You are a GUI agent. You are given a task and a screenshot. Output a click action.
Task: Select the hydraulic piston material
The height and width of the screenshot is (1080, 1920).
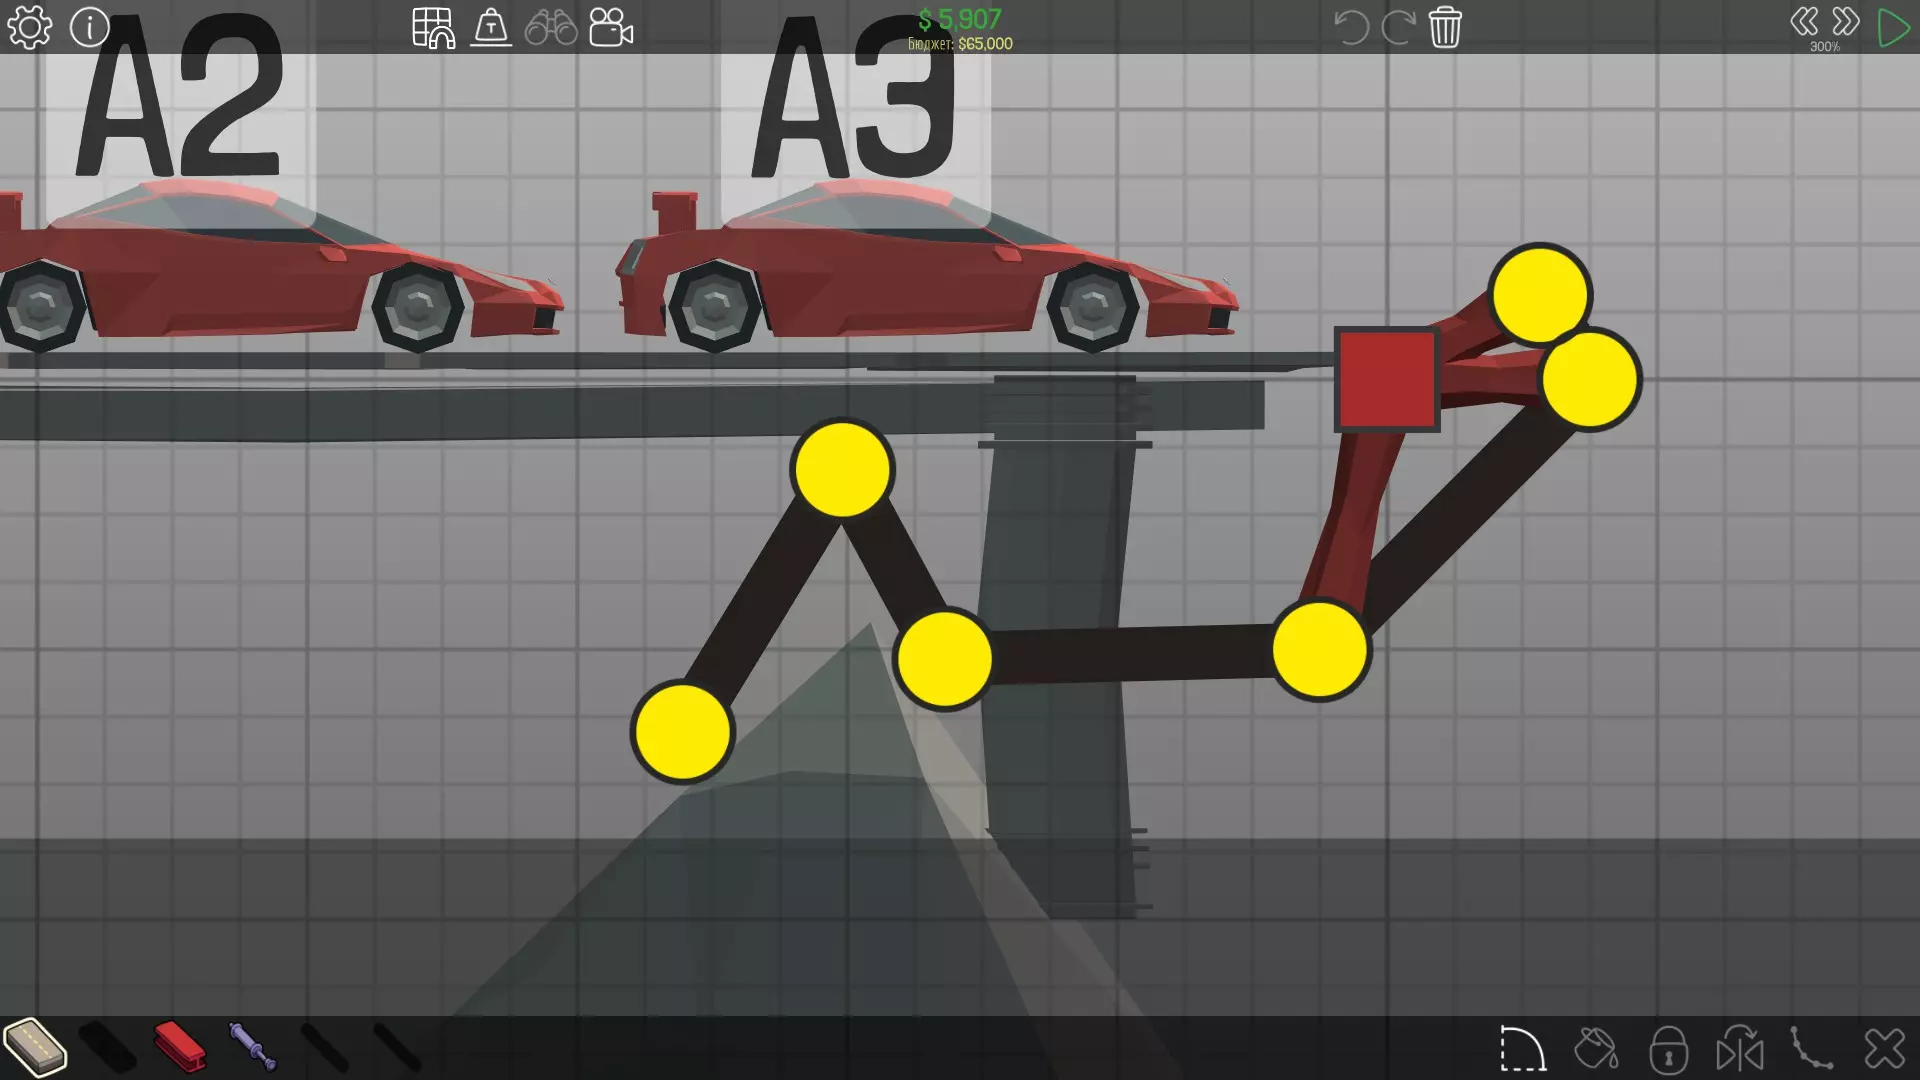(252, 1047)
